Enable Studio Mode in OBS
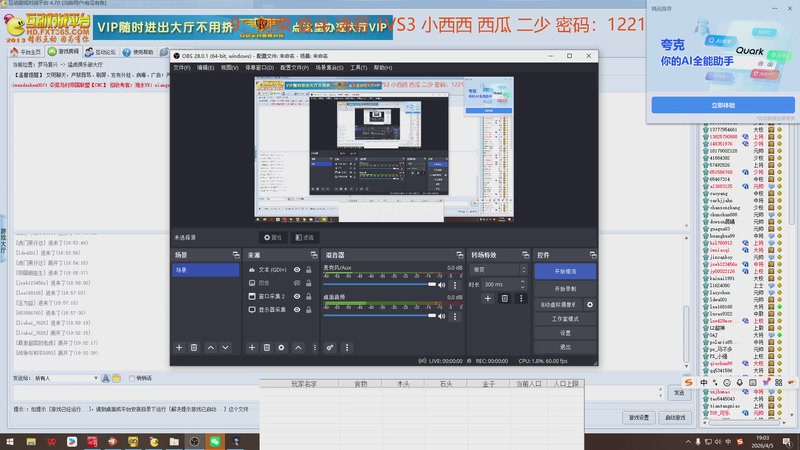 [x=565, y=319]
